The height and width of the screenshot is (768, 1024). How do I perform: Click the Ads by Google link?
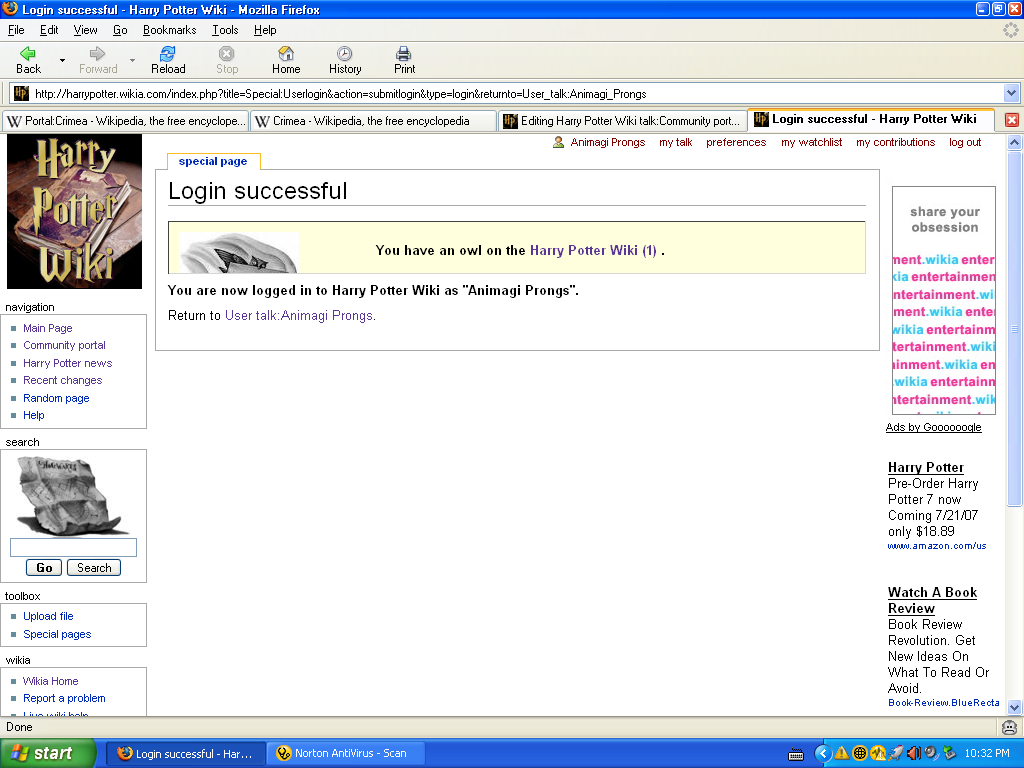(x=933, y=427)
